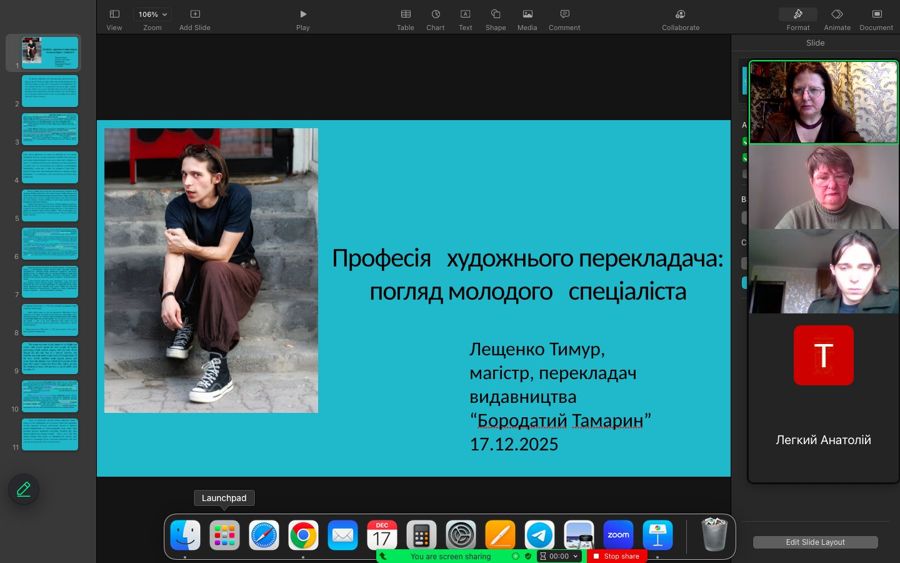Toggle the Format inspector panel
The height and width of the screenshot is (563, 900).
point(797,14)
